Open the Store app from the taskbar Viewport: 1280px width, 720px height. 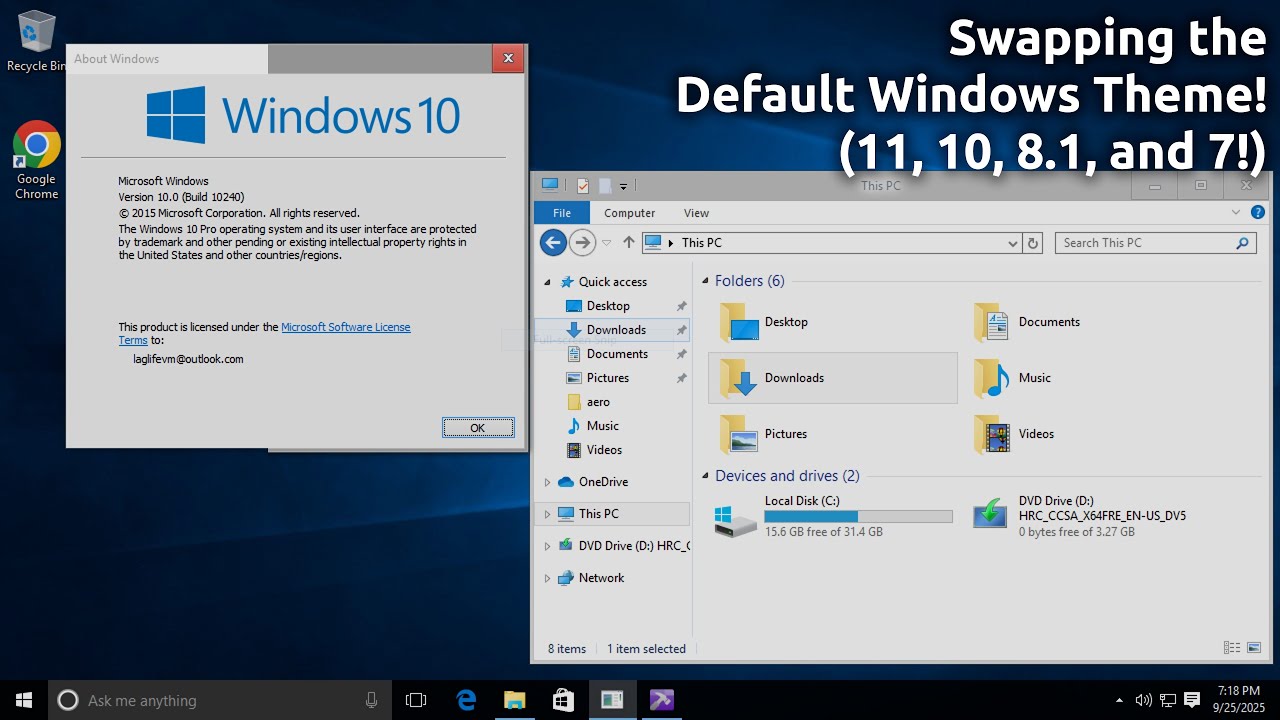[x=563, y=700]
